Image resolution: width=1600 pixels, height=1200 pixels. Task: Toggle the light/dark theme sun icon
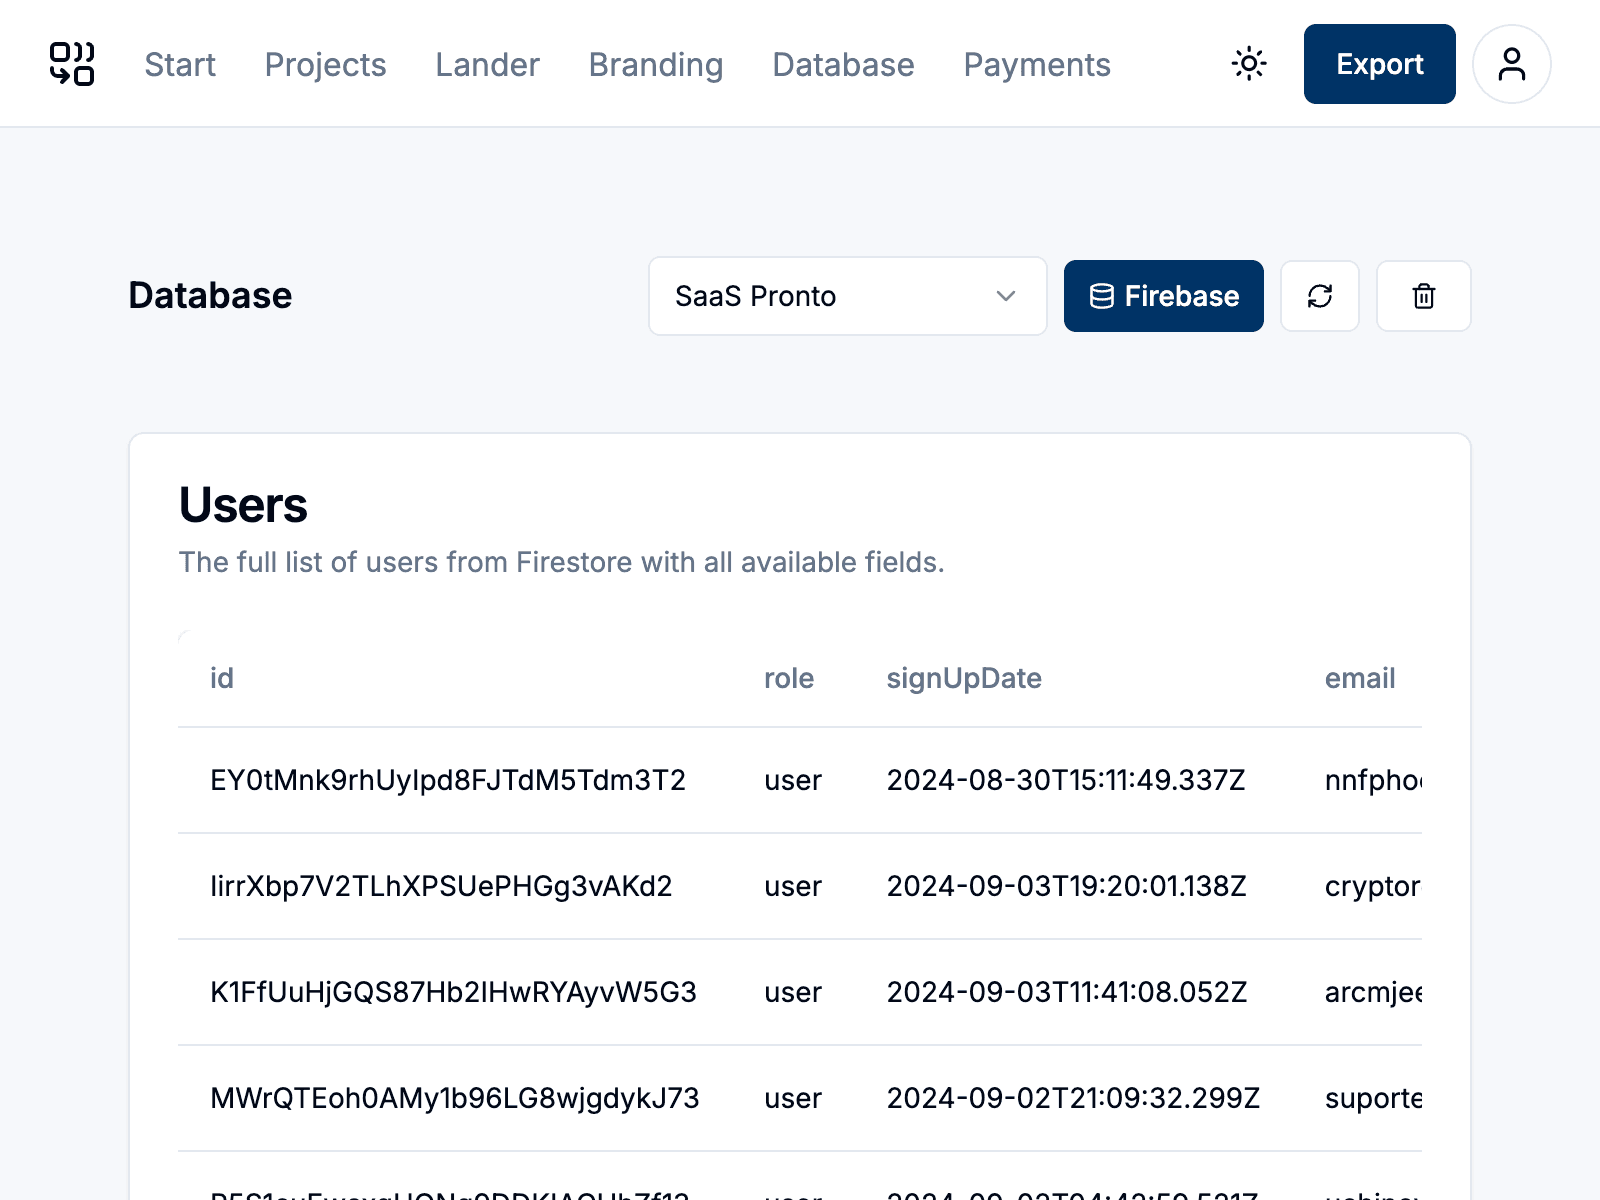coord(1249,64)
